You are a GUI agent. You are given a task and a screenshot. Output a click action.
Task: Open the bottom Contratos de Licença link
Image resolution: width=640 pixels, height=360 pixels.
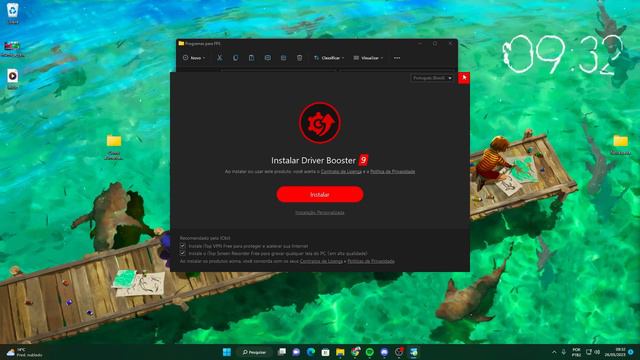[x=321, y=261]
